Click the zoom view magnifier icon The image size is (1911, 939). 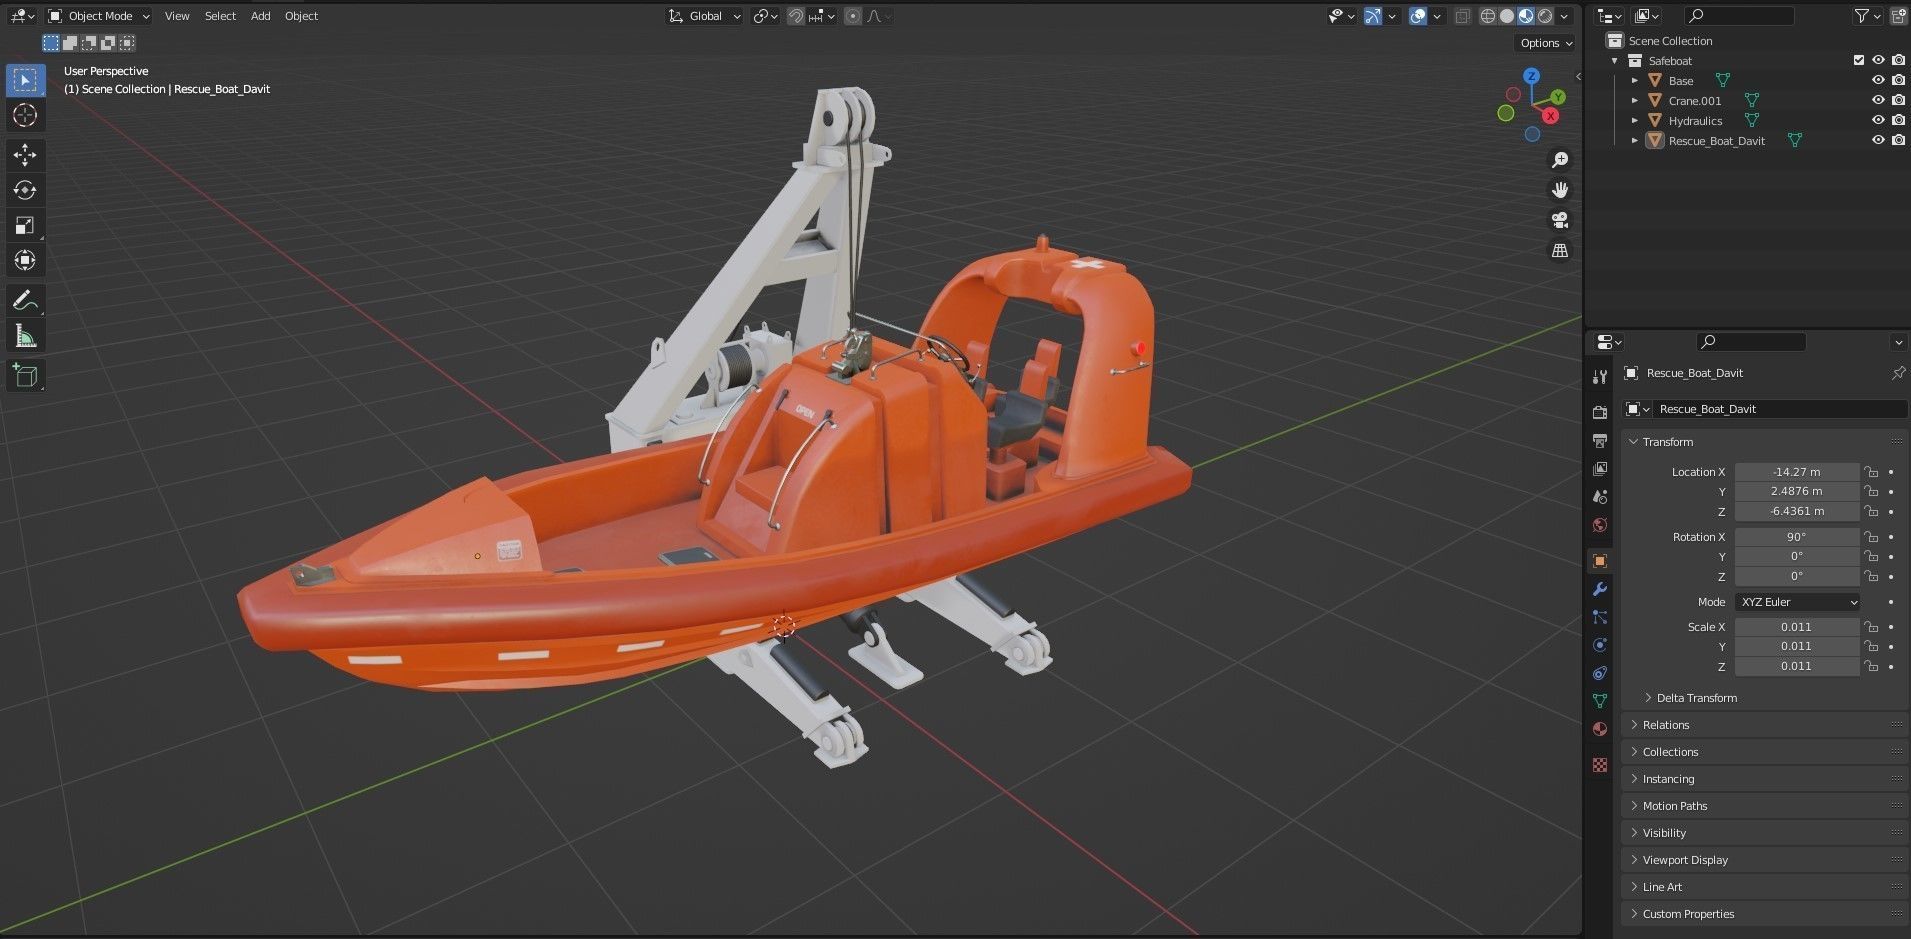[1559, 160]
